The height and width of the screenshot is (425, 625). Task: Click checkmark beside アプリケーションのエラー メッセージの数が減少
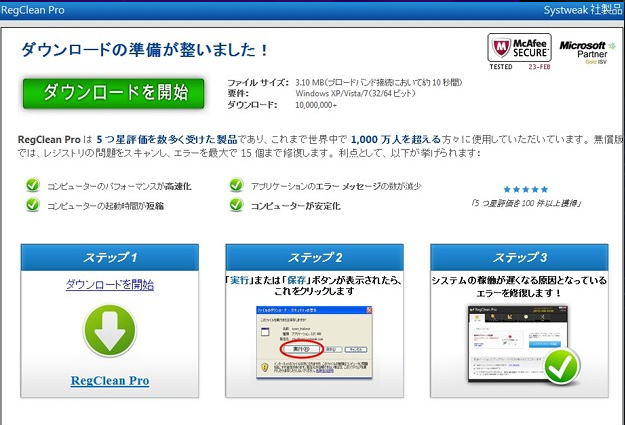[236, 185]
